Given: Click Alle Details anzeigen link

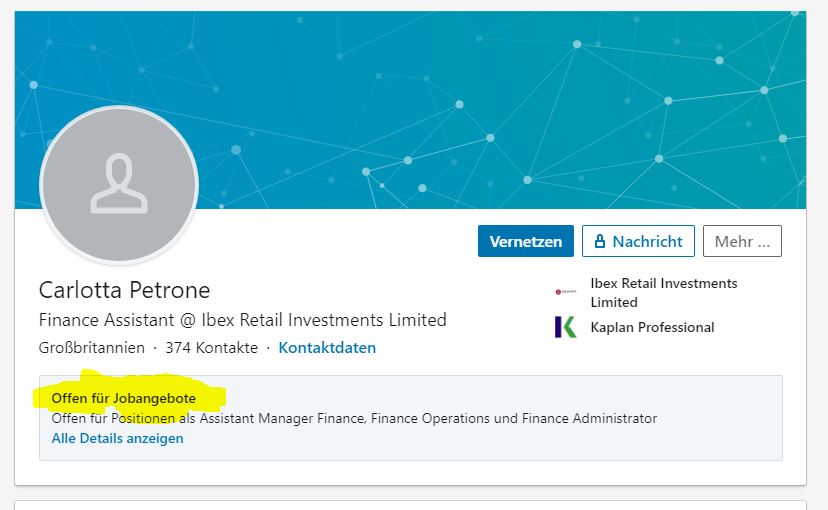Looking at the screenshot, I should [x=118, y=438].
